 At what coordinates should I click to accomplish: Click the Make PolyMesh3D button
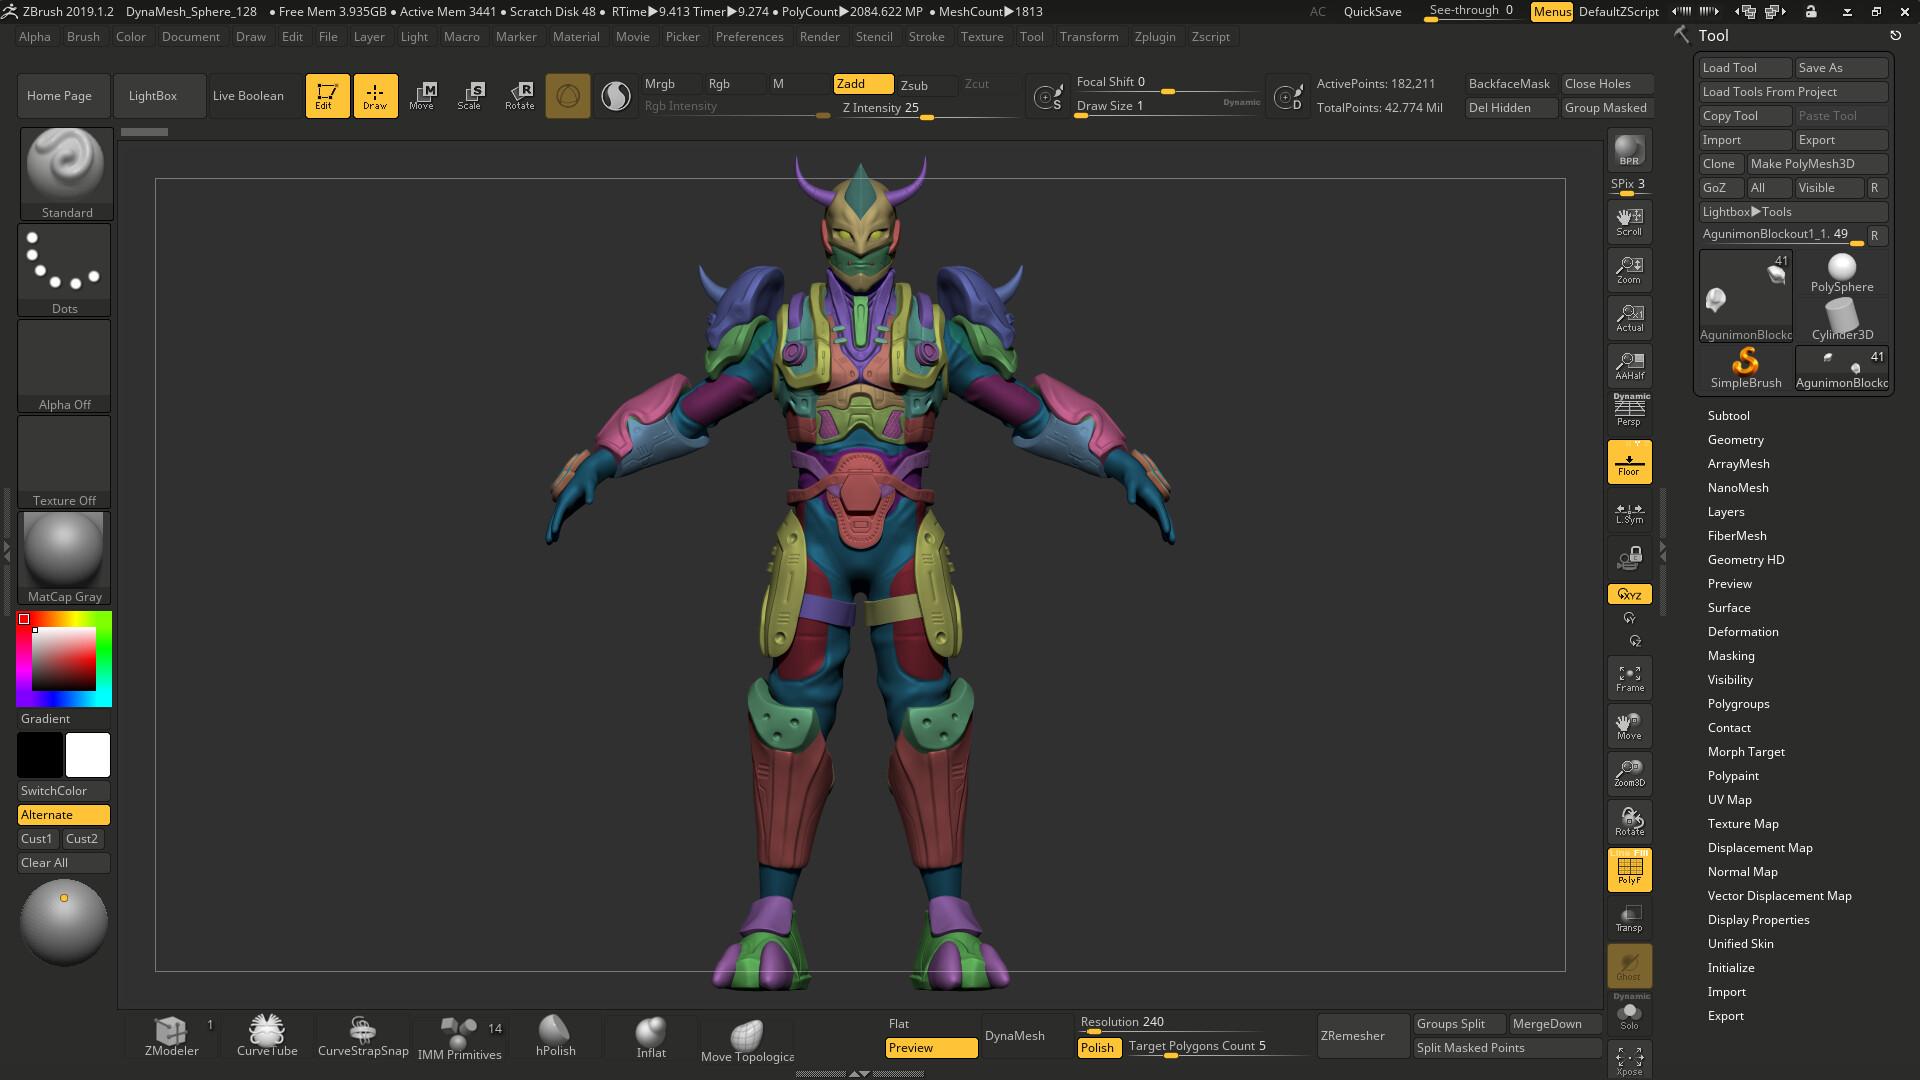[1817, 164]
